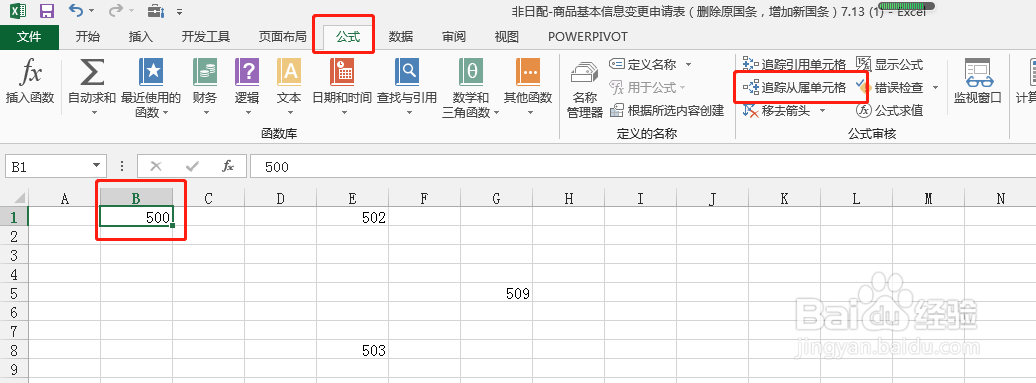This screenshot has width=1036, height=383.
Task: Select column header E
Action: (x=353, y=197)
